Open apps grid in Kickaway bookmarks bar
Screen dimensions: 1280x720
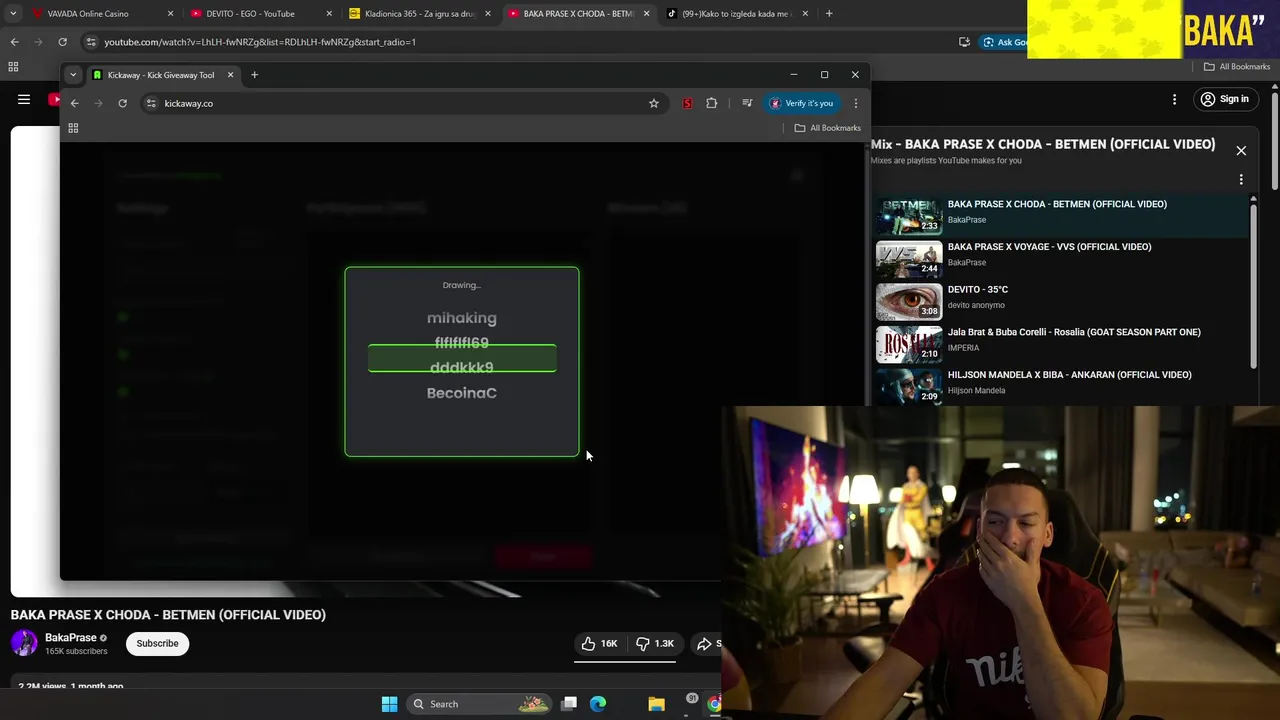[x=73, y=128]
